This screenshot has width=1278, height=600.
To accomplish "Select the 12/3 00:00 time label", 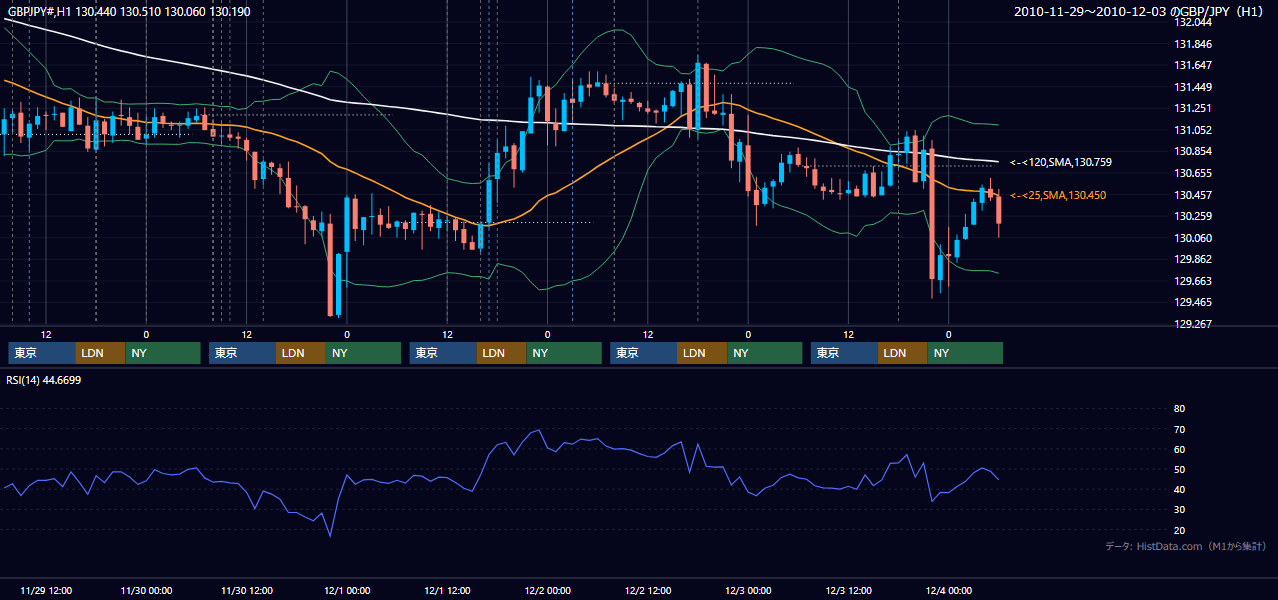I will [x=748, y=590].
